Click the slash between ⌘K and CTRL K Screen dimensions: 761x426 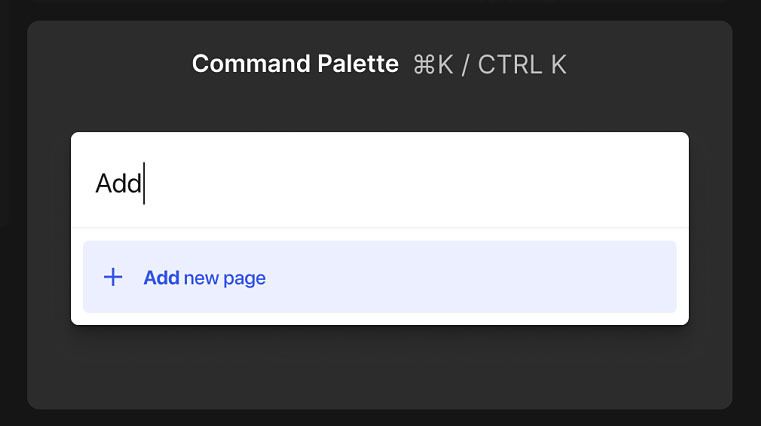[465, 65]
